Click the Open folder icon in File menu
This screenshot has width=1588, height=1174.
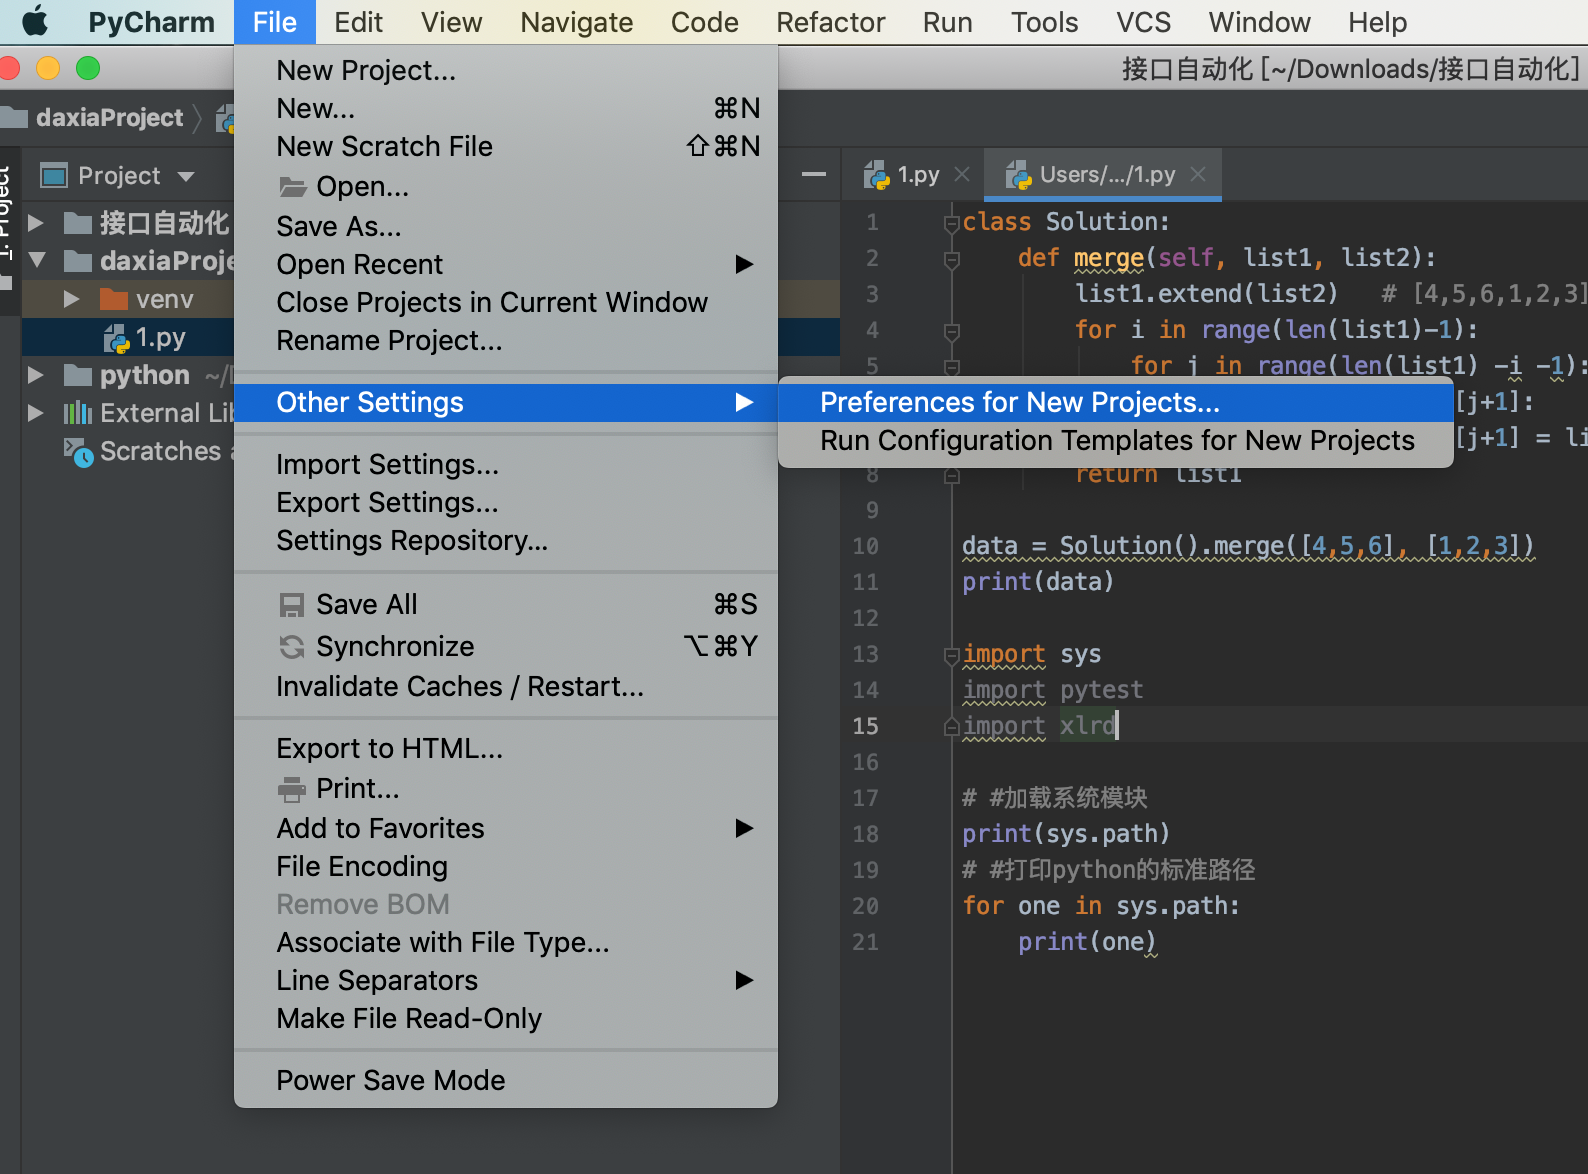(x=292, y=187)
